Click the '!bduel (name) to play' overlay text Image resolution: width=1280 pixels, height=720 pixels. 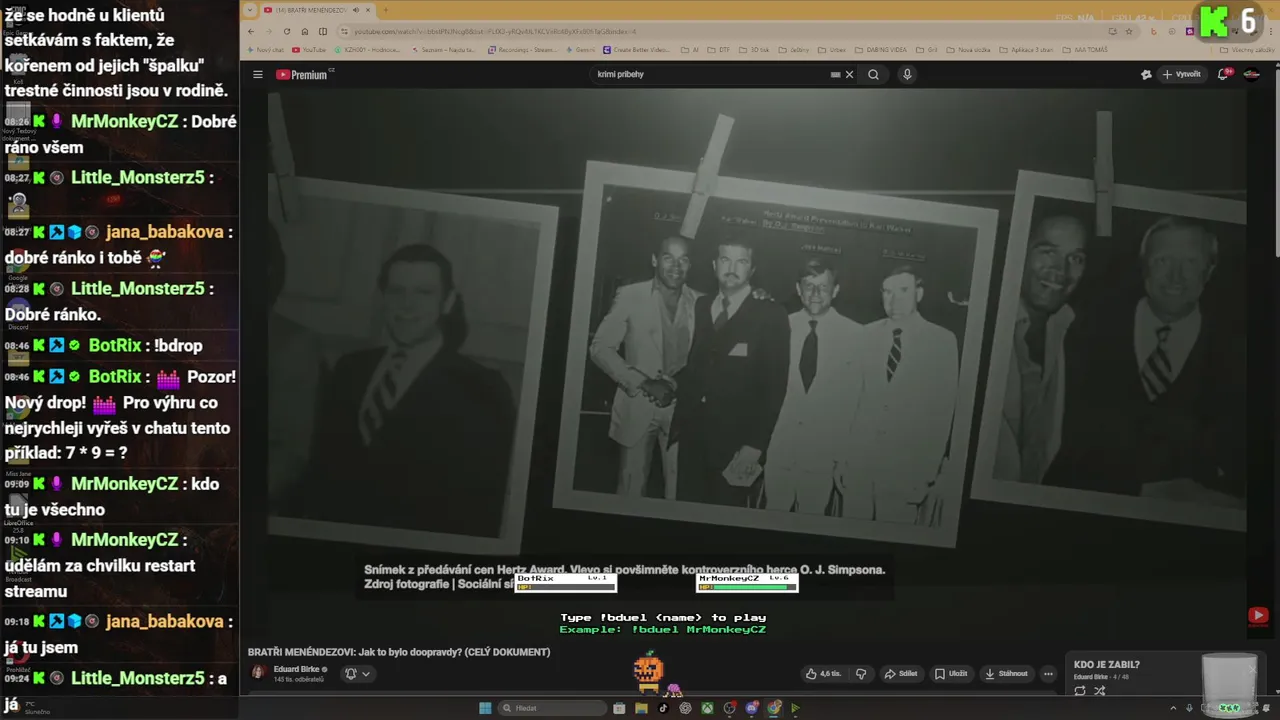point(663,618)
